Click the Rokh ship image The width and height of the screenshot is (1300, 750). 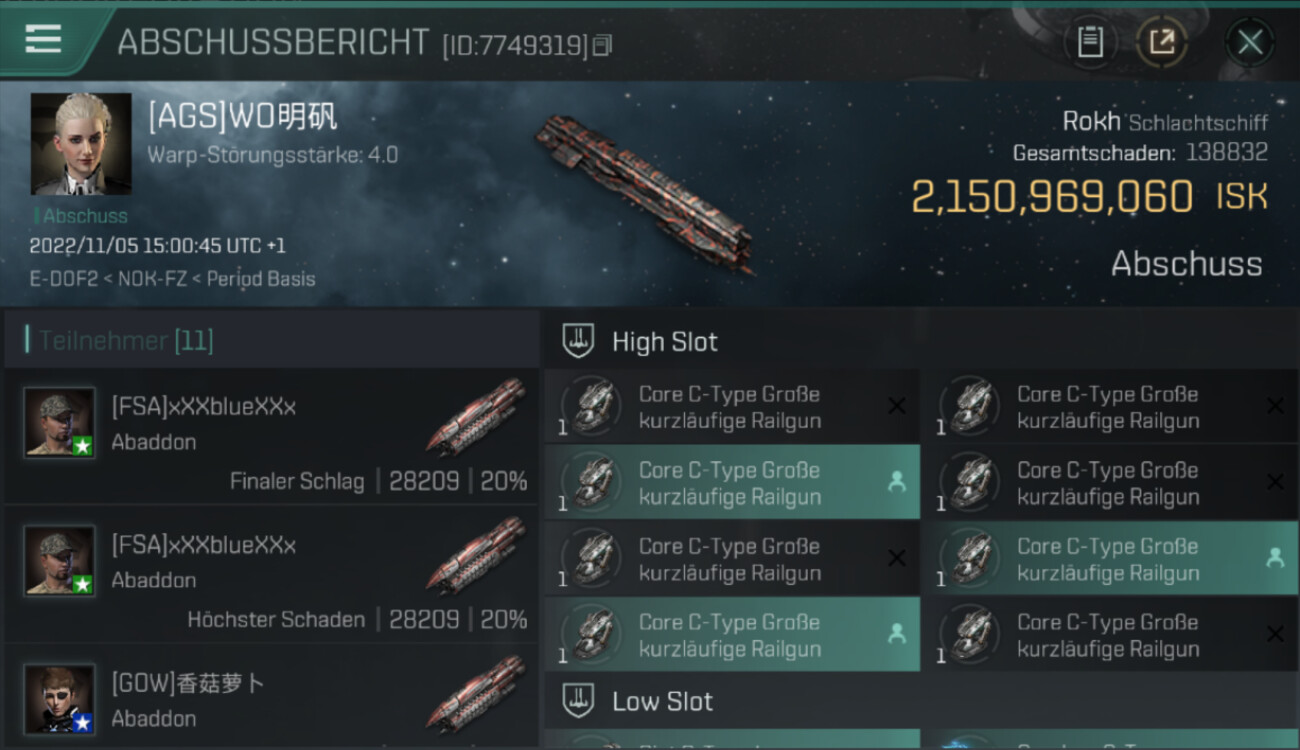coord(643,191)
